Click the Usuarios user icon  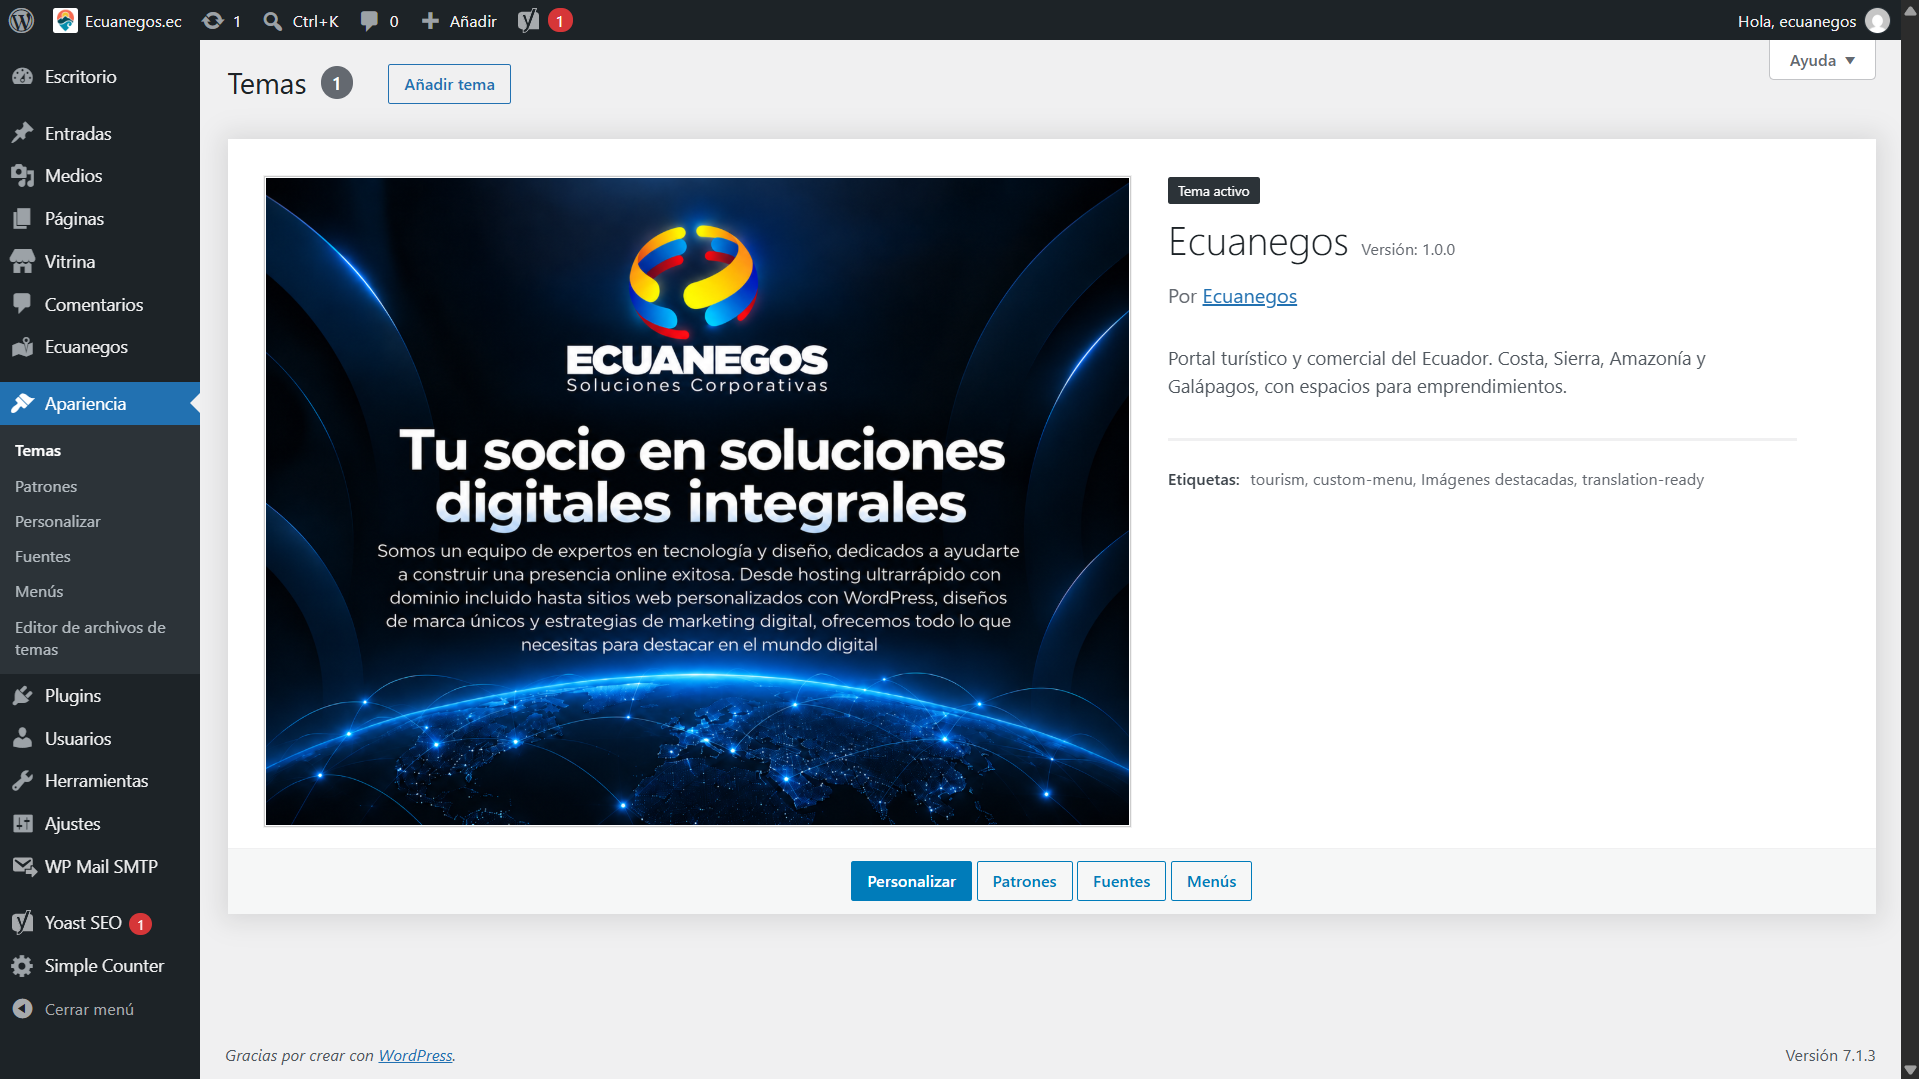[22, 738]
